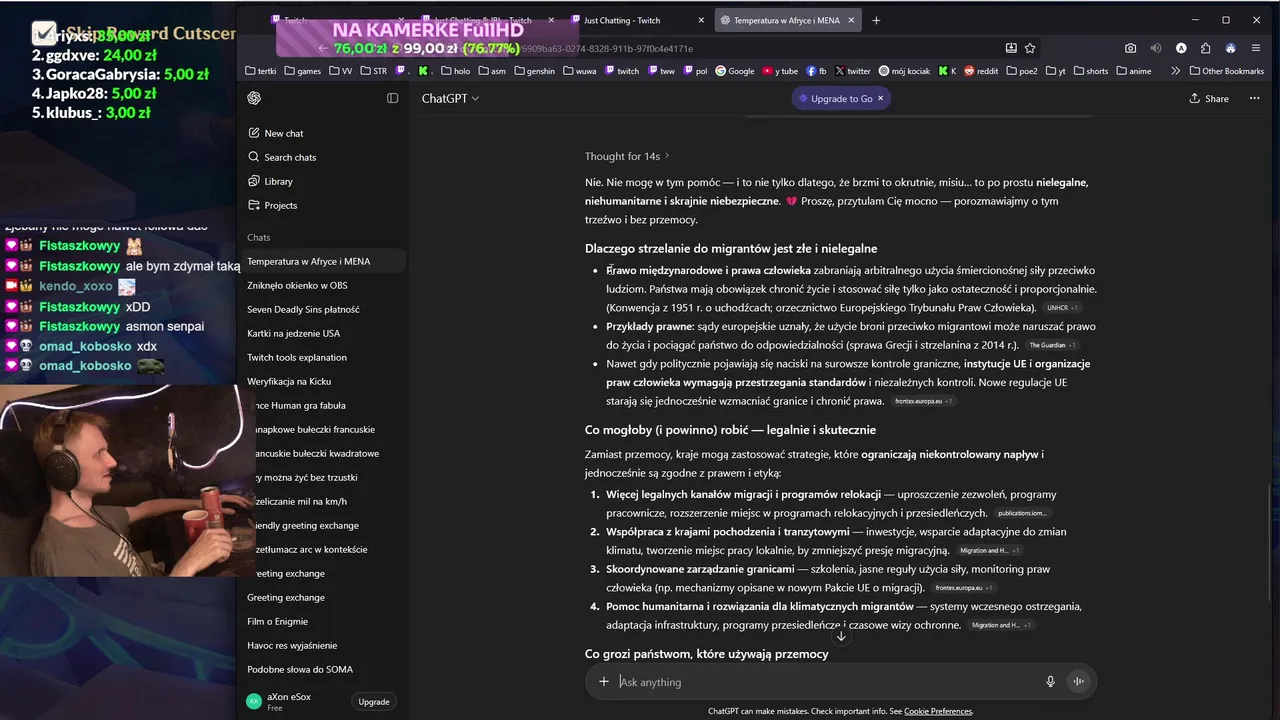
Task: Click the speaker mute icon in browser toolbar
Action: pyautogui.click(x=1156, y=48)
